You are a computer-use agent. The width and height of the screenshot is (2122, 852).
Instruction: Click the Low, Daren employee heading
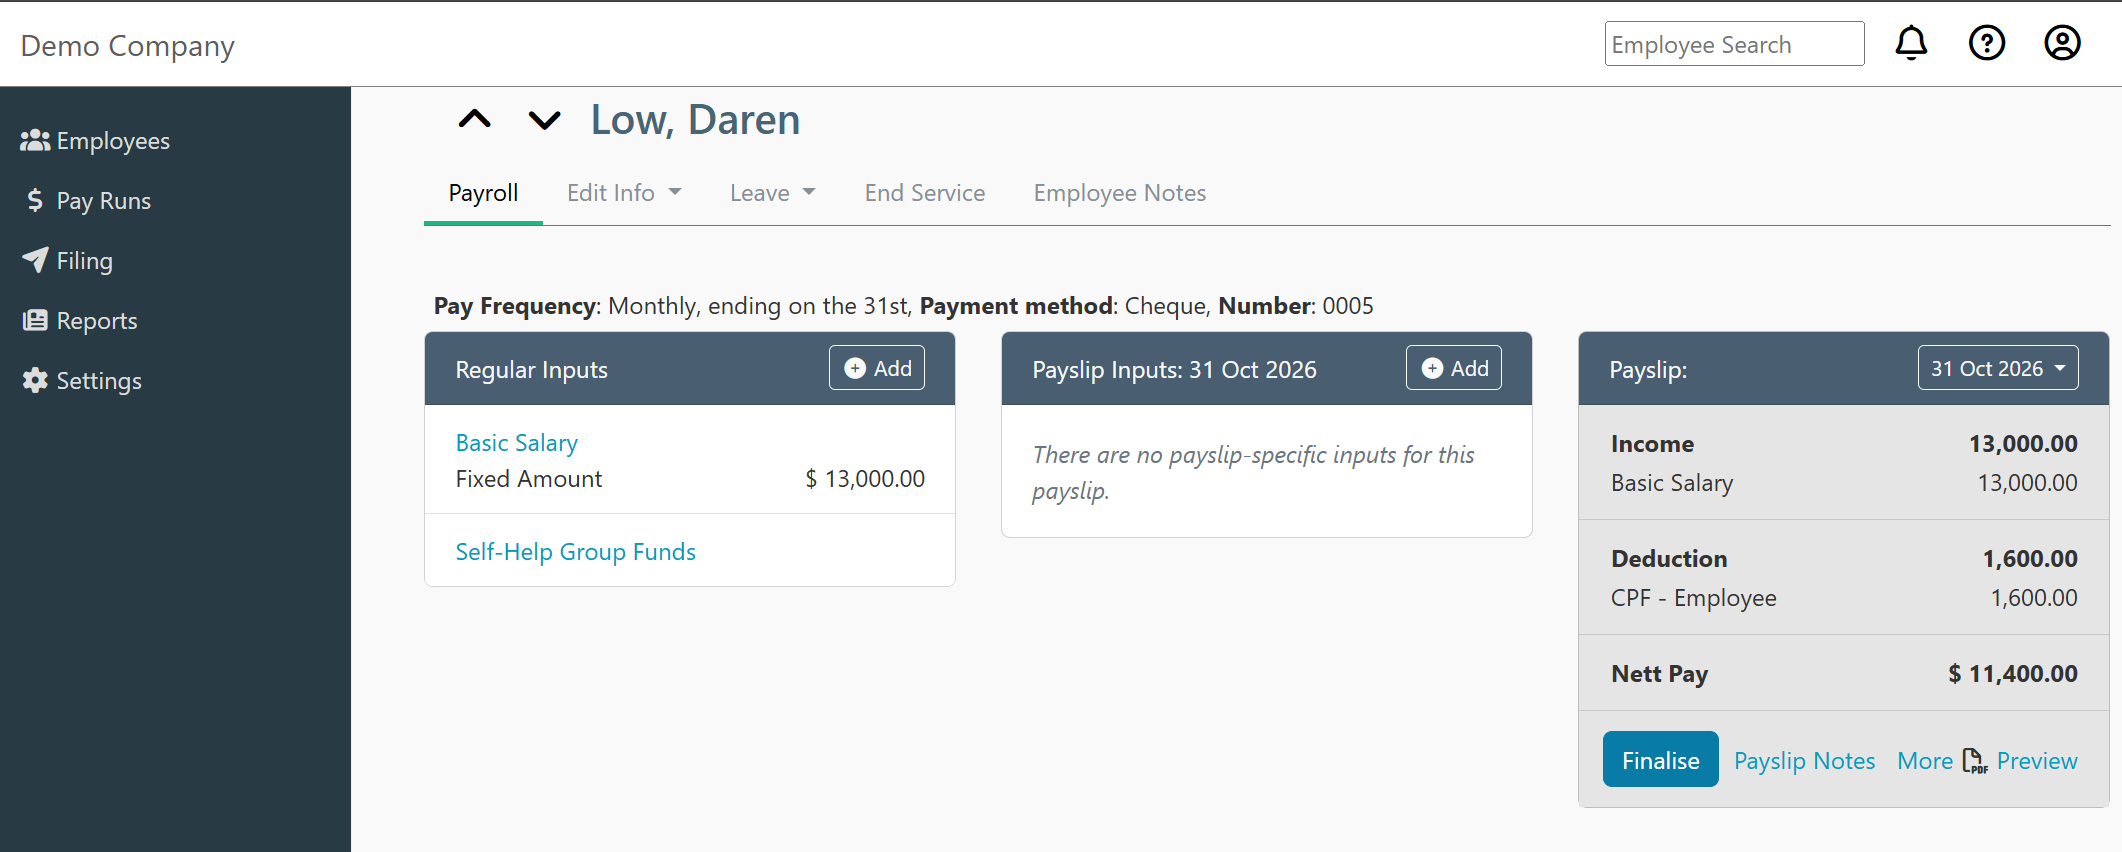696,120
